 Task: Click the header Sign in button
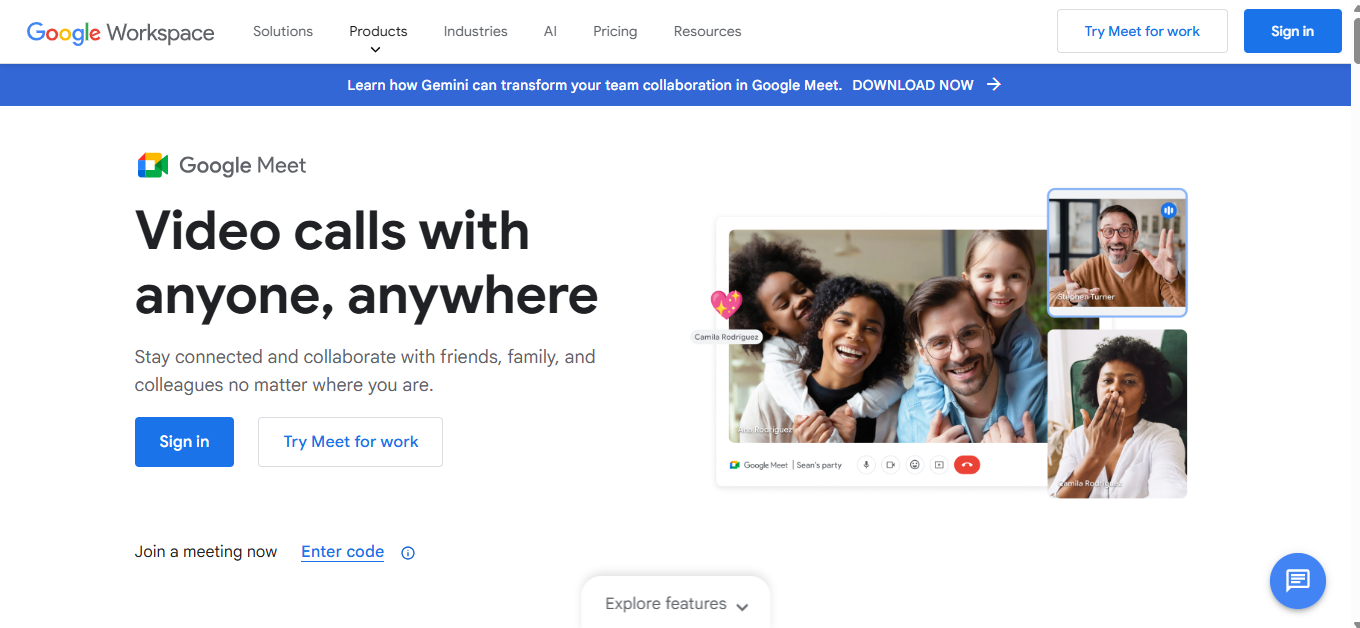(1293, 31)
